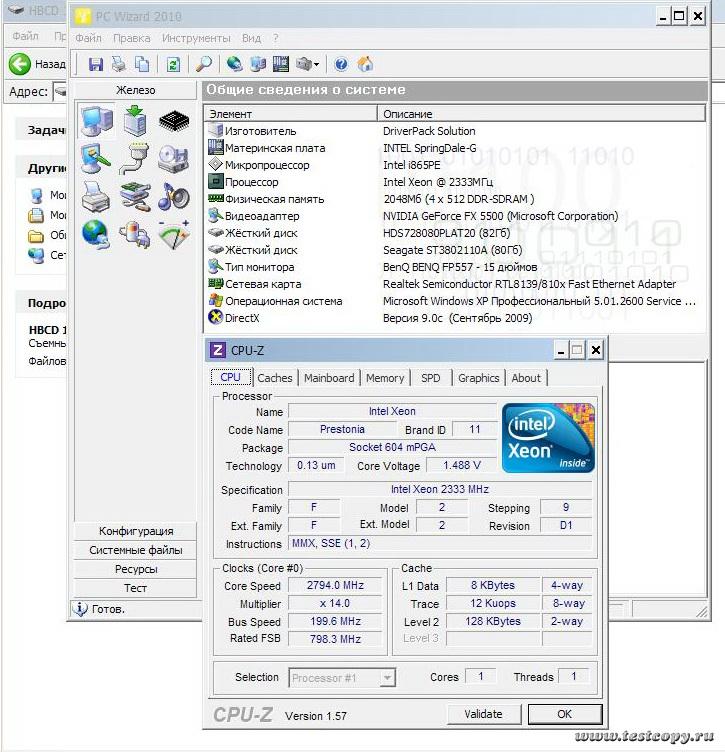Expand the Системные файлы section
This screenshot has height=752, width=725.
point(136,550)
